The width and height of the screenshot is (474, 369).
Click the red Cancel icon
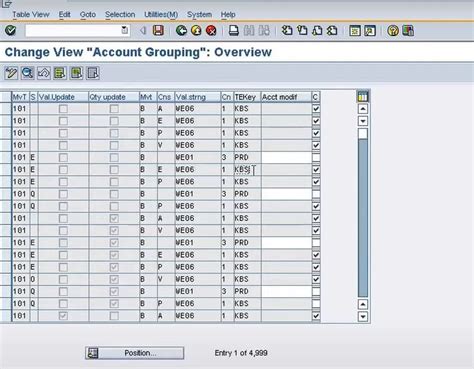click(211, 31)
